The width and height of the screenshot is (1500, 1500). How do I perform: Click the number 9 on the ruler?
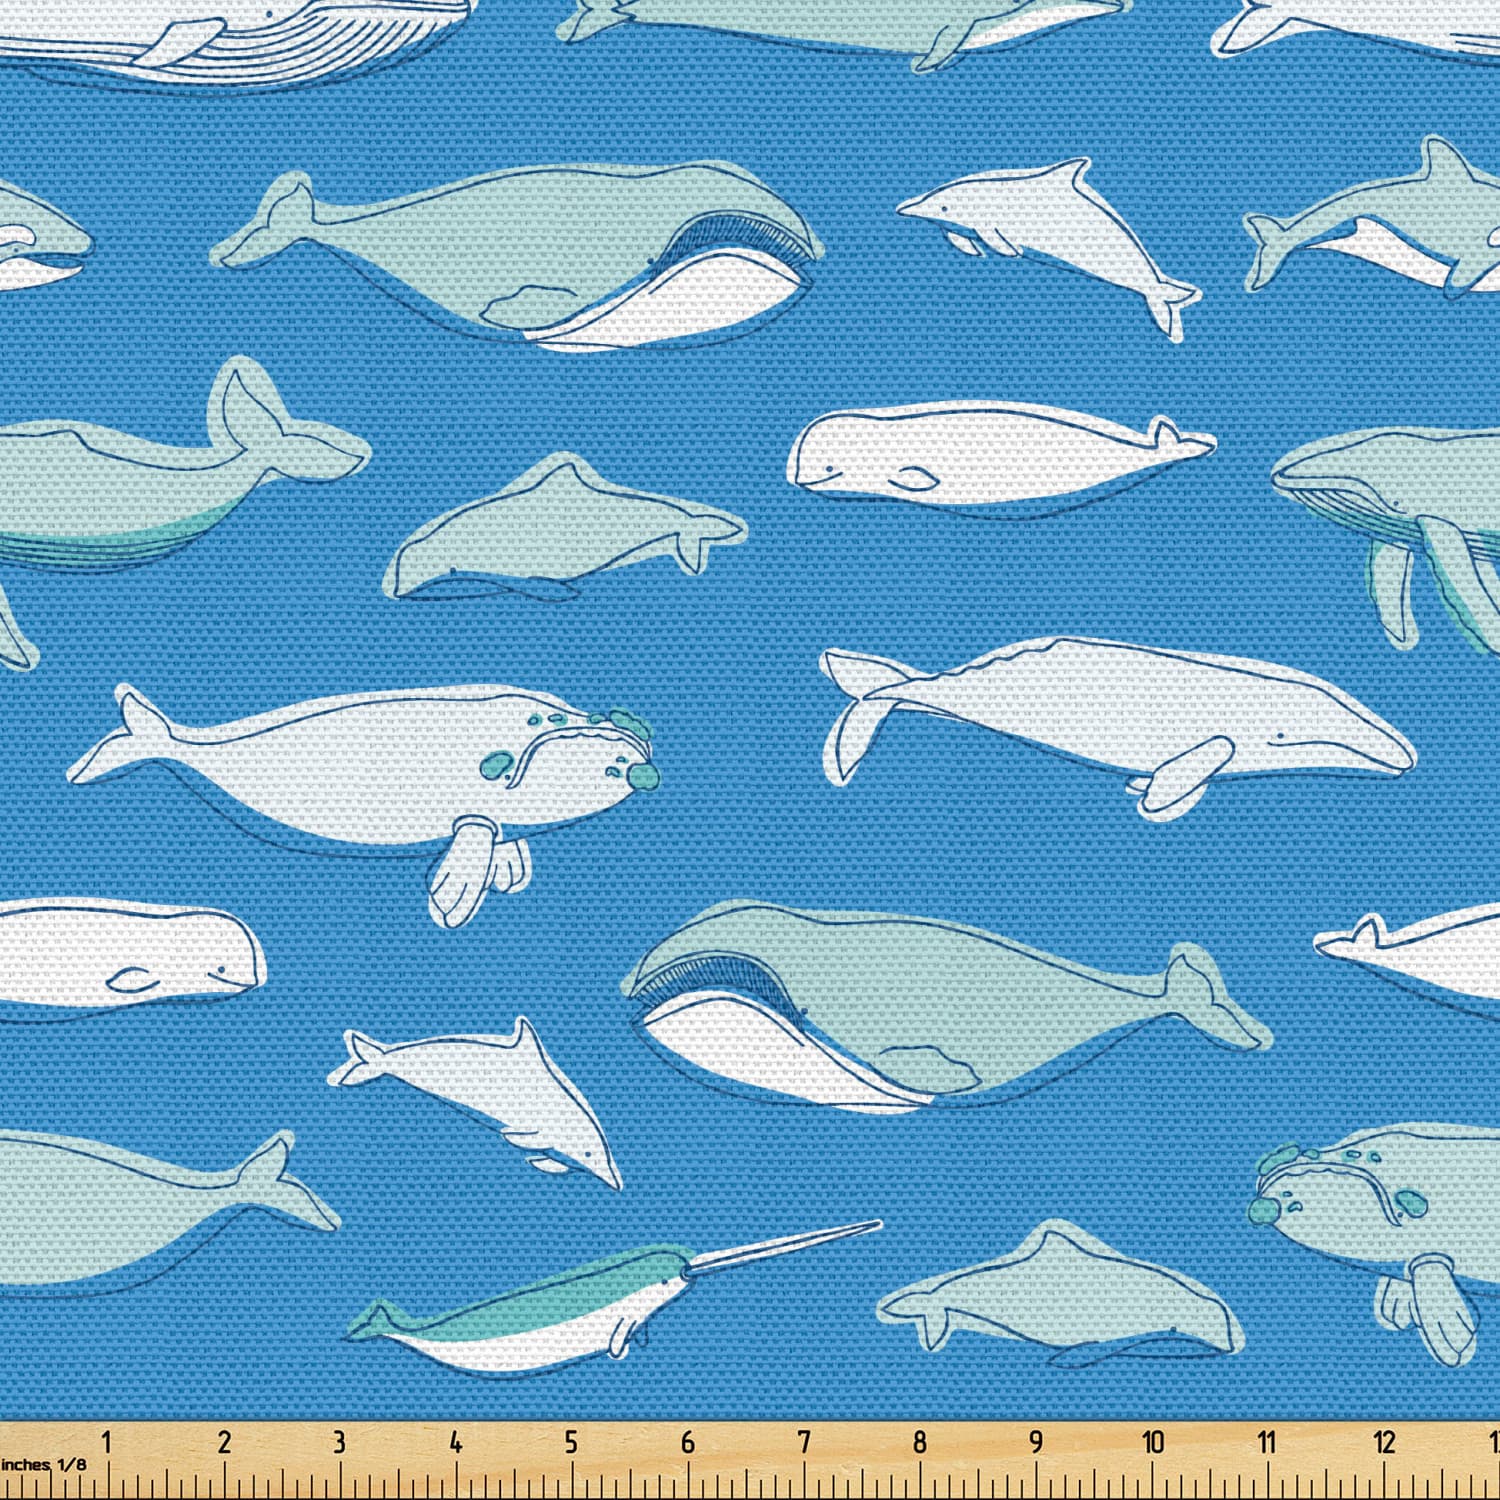coord(1036,1442)
